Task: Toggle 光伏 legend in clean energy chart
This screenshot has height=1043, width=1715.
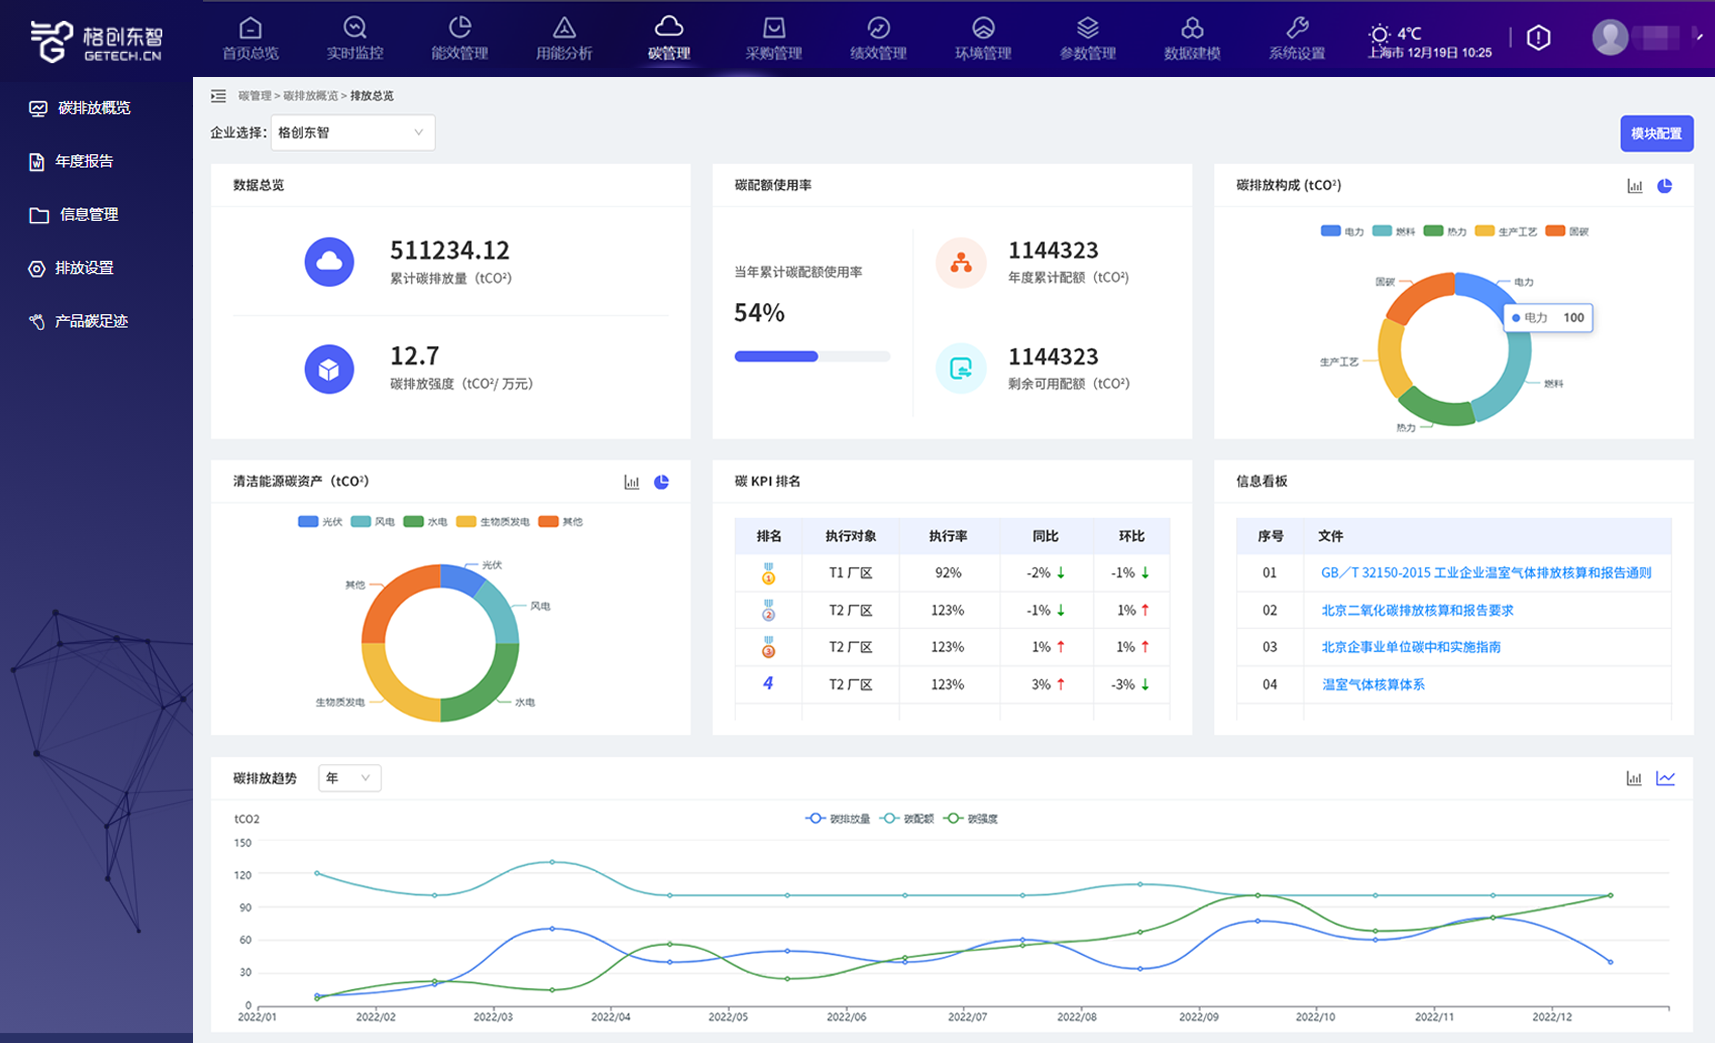Action: pyautogui.click(x=320, y=522)
